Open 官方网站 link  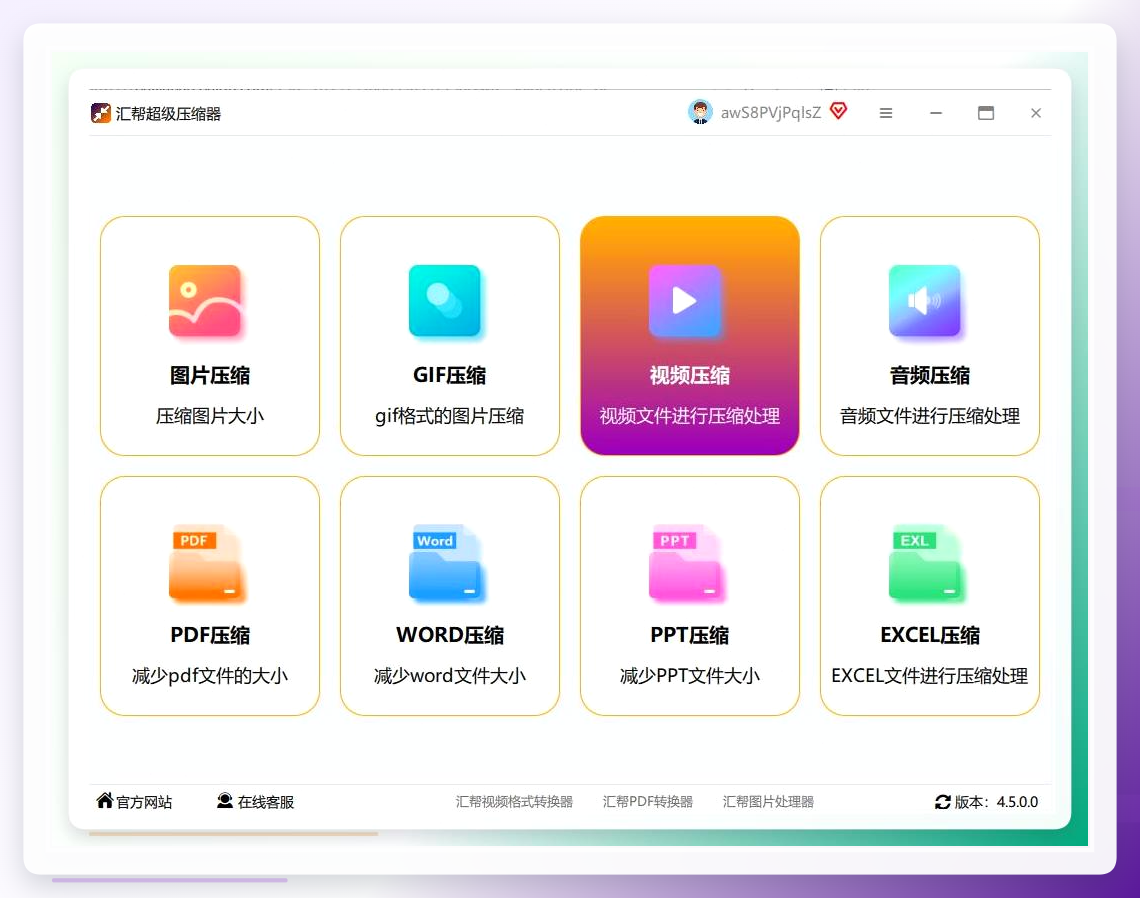(144, 802)
